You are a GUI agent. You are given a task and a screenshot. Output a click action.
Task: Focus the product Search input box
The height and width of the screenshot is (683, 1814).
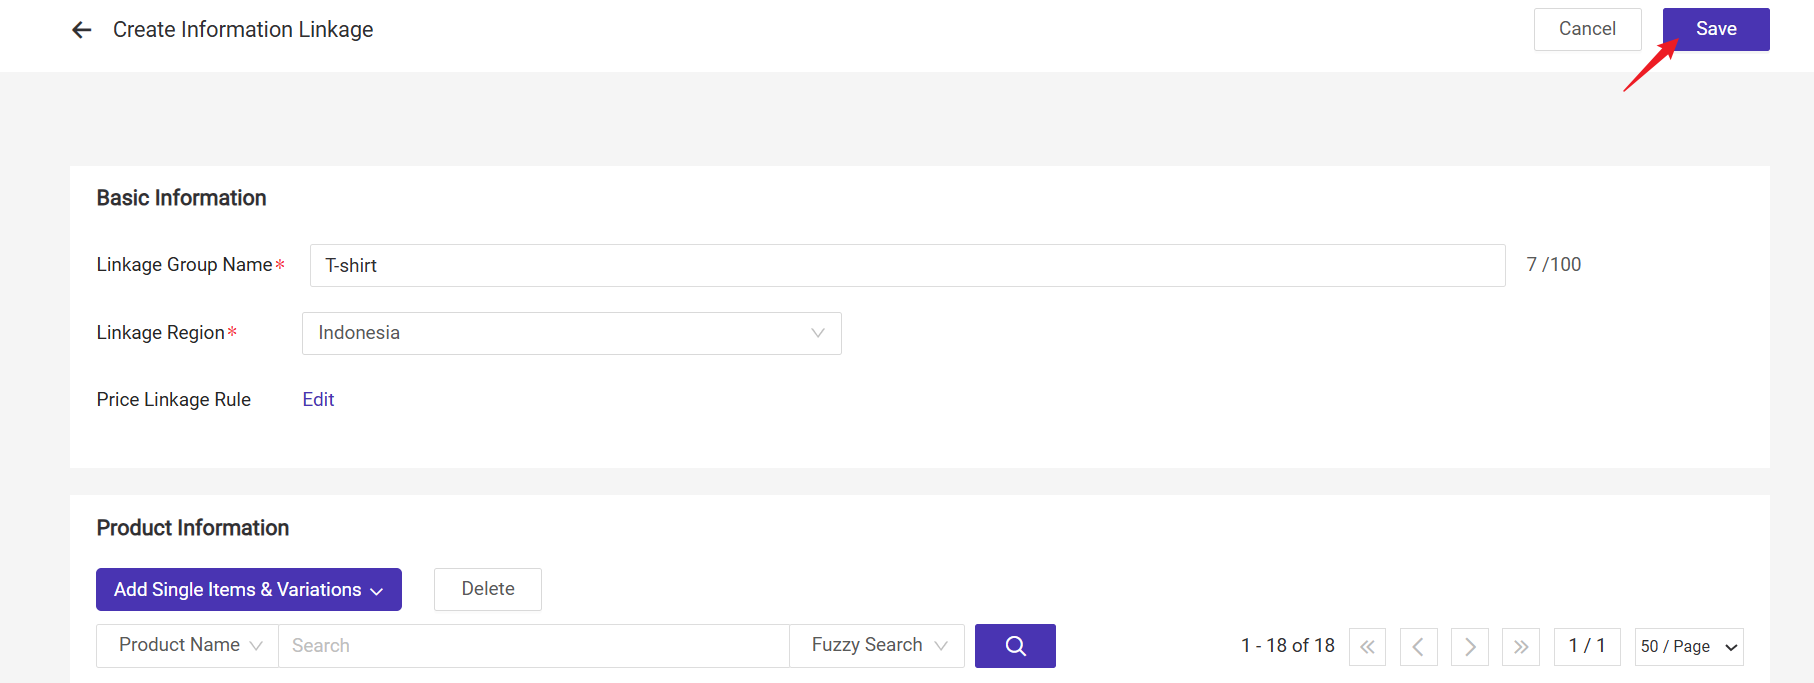533,646
